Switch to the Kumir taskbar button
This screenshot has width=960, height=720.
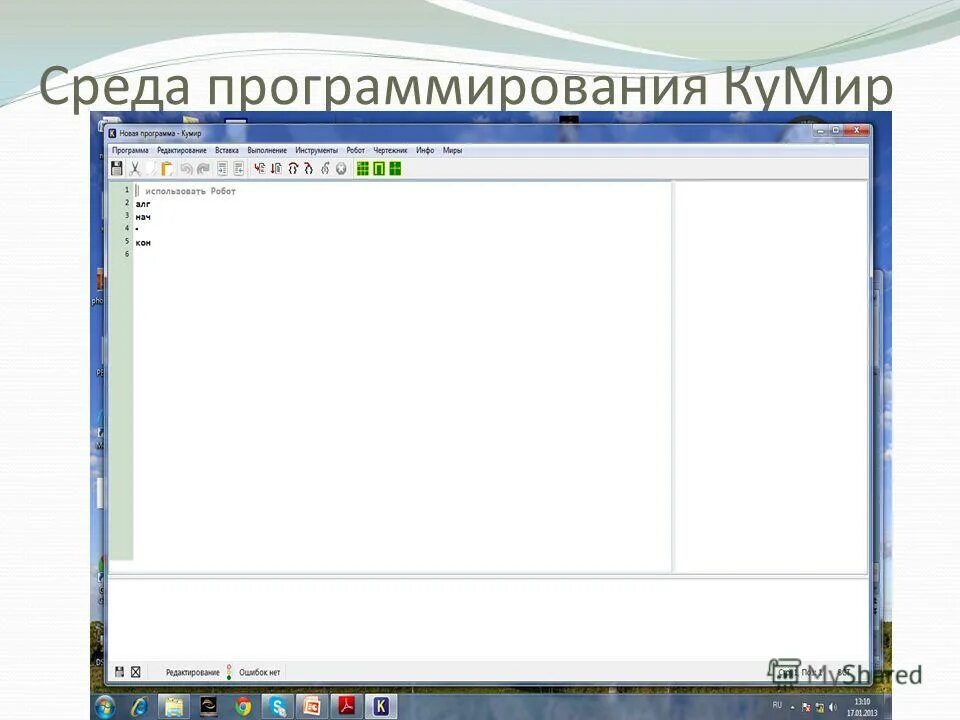click(381, 707)
